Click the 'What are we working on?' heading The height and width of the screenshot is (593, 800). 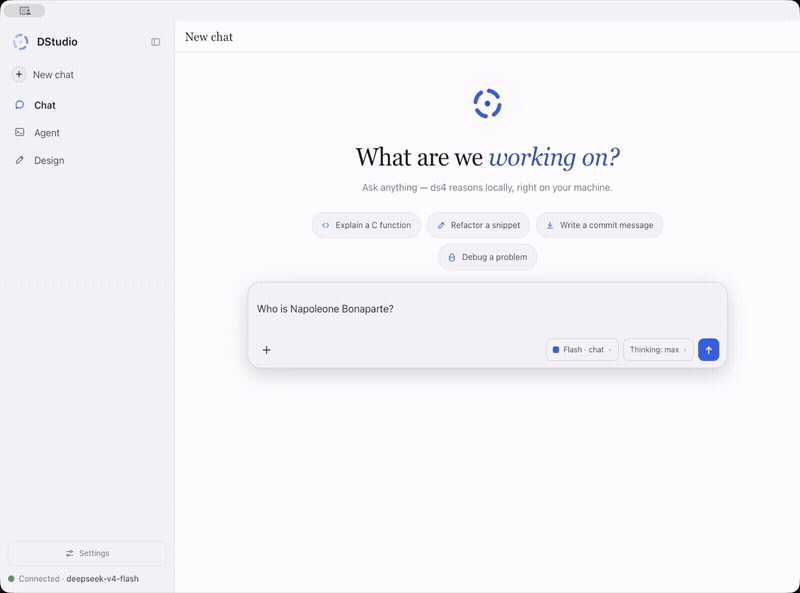point(488,157)
